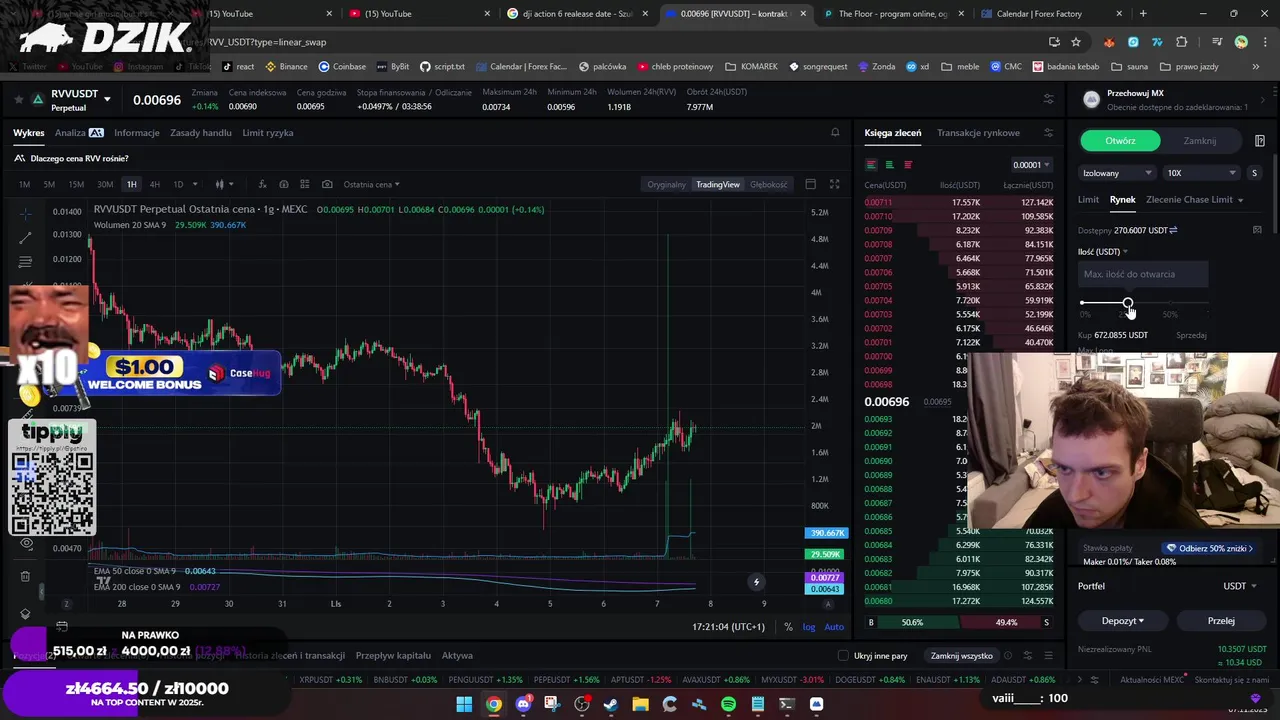Open the futures calculator icon
The height and width of the screenshot is (720, 1280).
pyautogui.click(x=1259, y=141)
